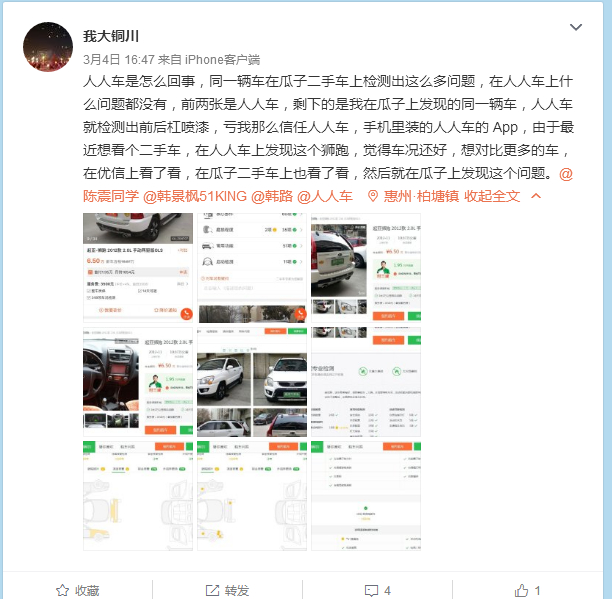
Task: Open the first thumbnail of white car rear
Action: (138, 267)
